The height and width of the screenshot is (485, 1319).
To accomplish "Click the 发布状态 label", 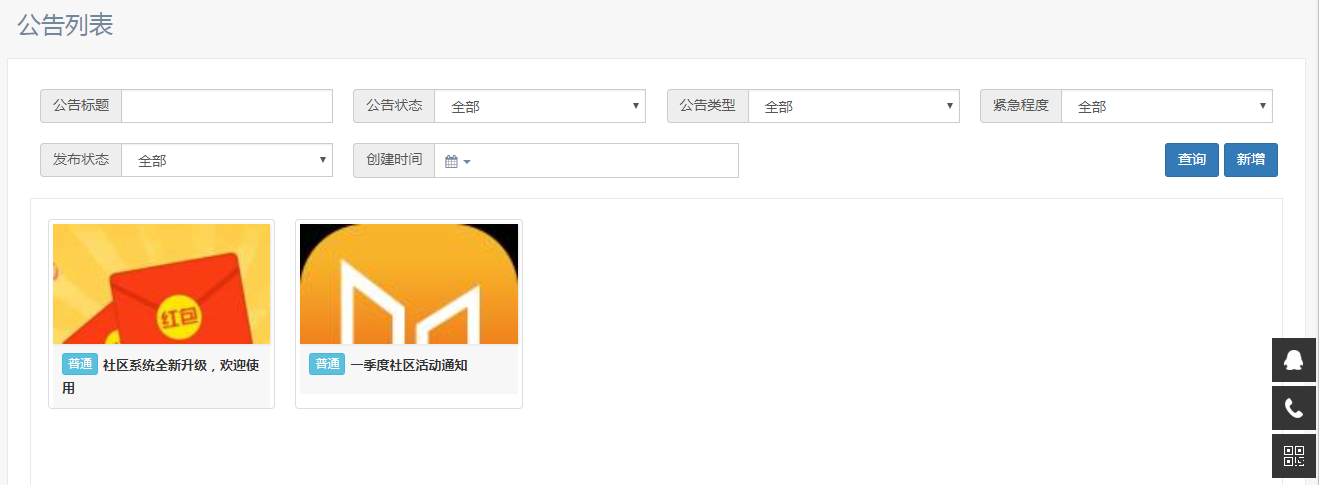I will 81,160.
